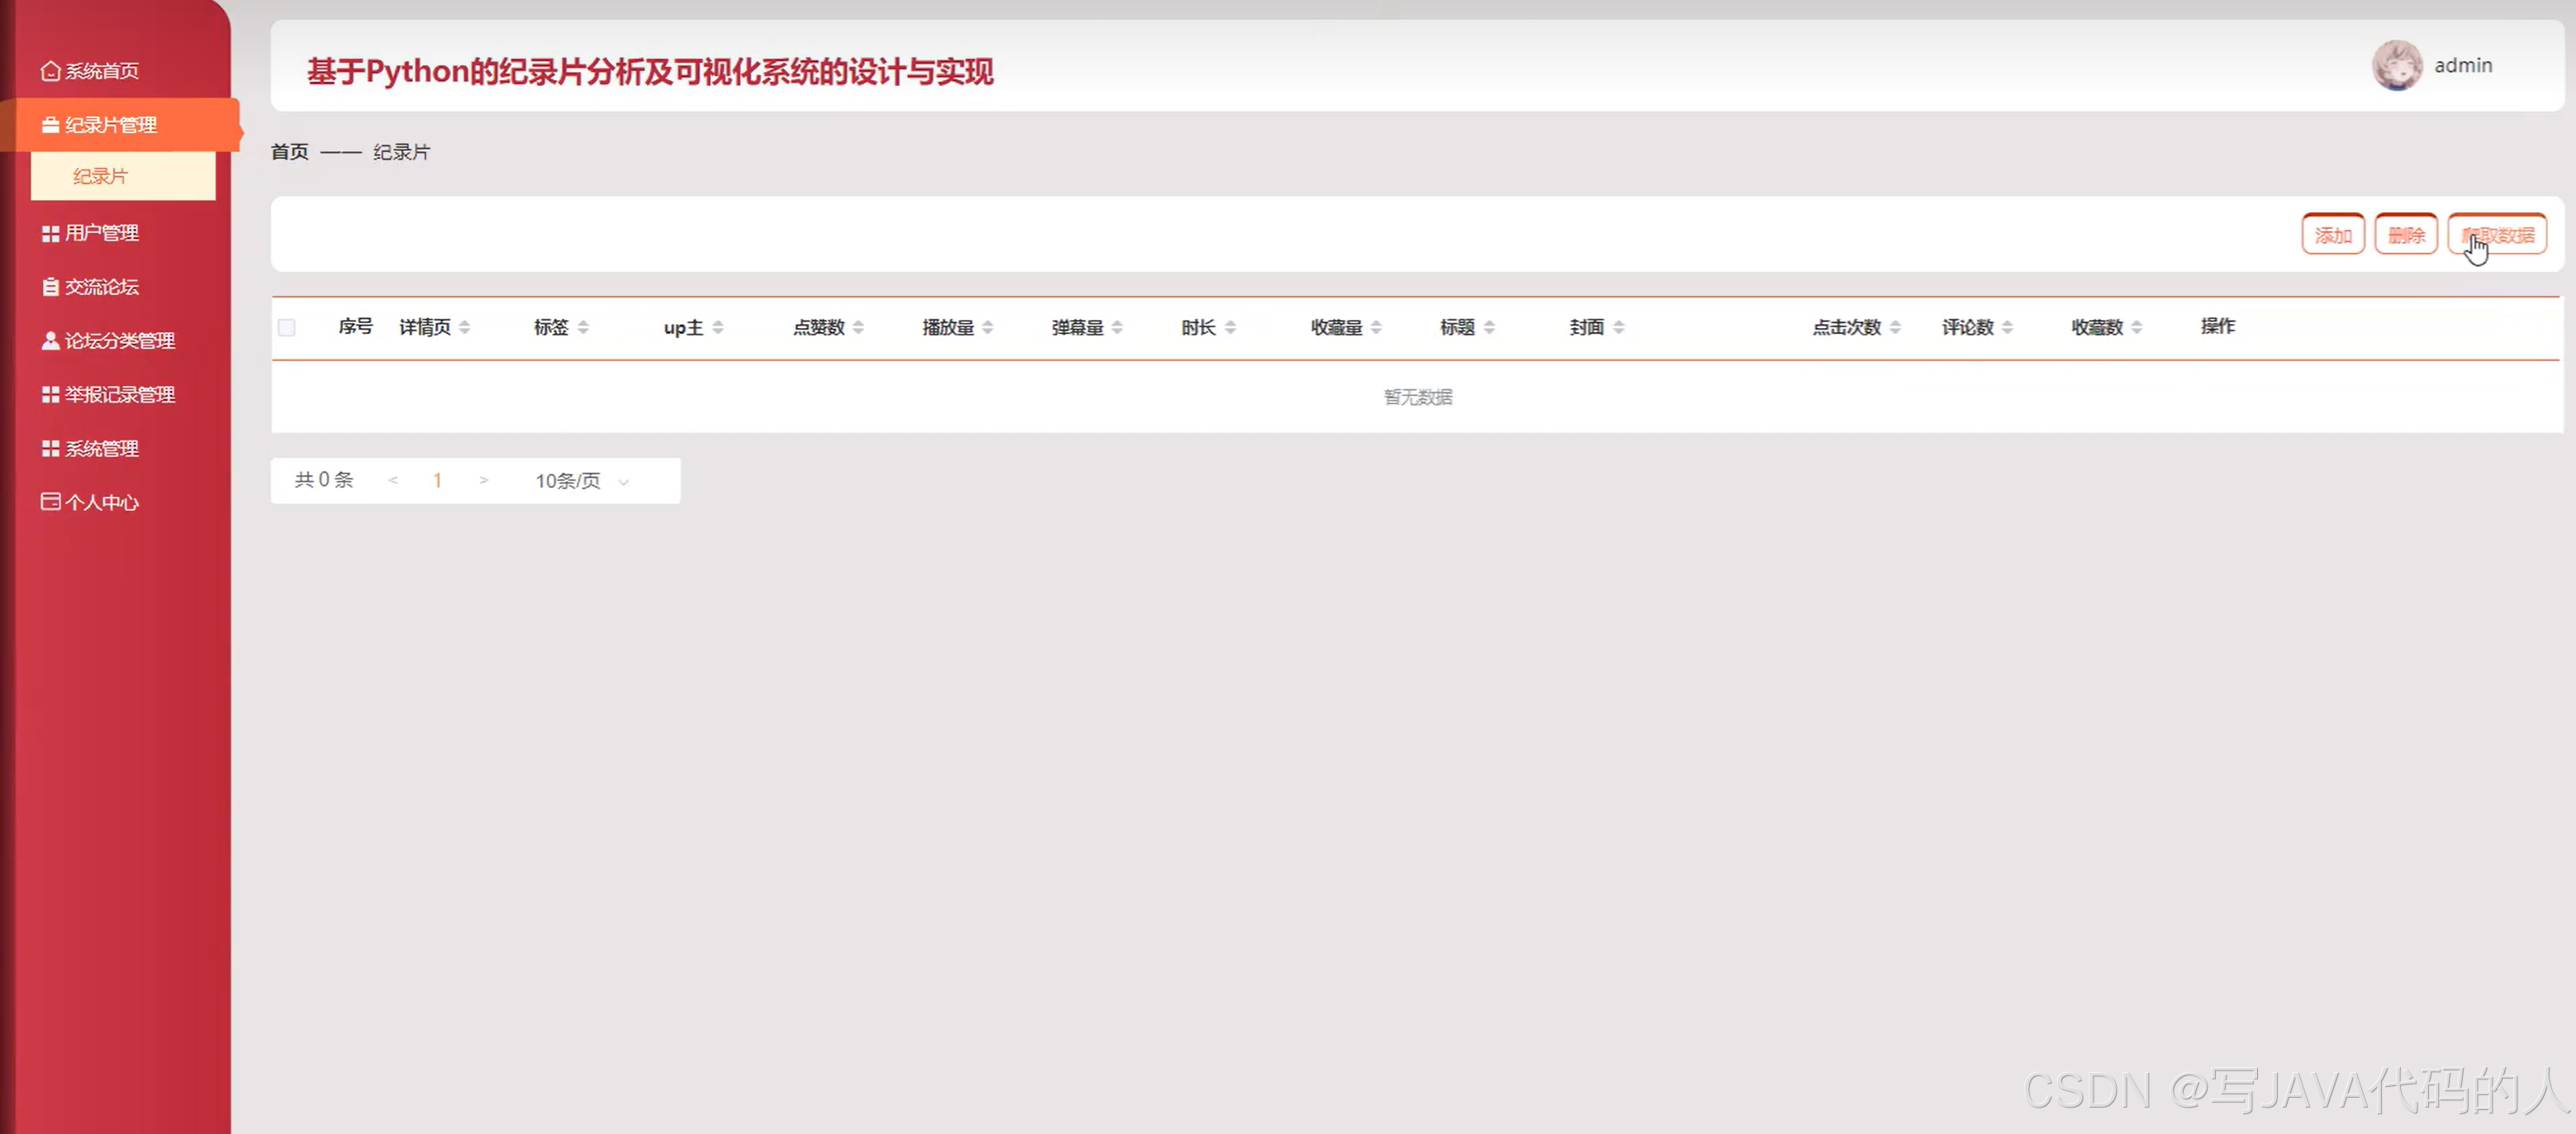2576x1134 pixels.
Task: Toggle the select-all checkbox in table header
Action: coord(287,328)
